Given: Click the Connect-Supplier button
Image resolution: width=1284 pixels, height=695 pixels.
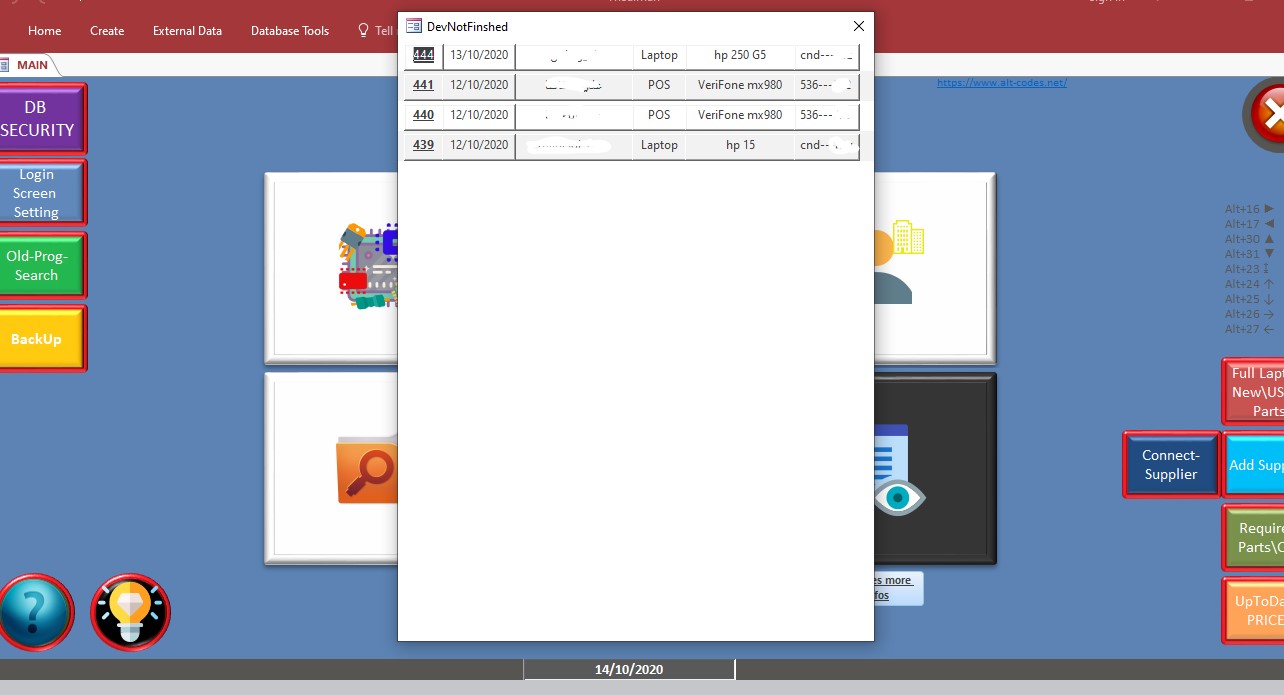Looking at the screenshot, I should point(1171,464).
